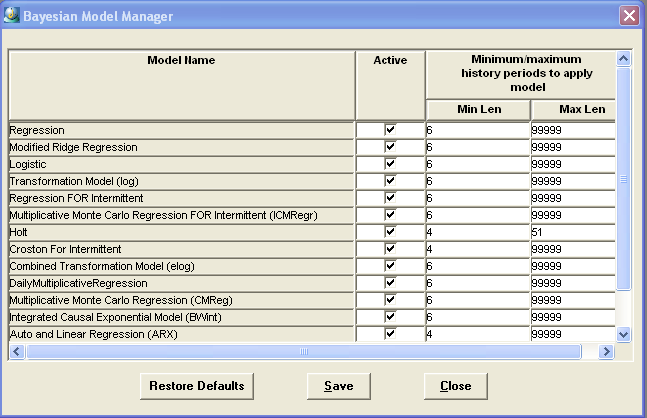
Task: Uncheck Active for the Holt model
Action: coord(390,232)
